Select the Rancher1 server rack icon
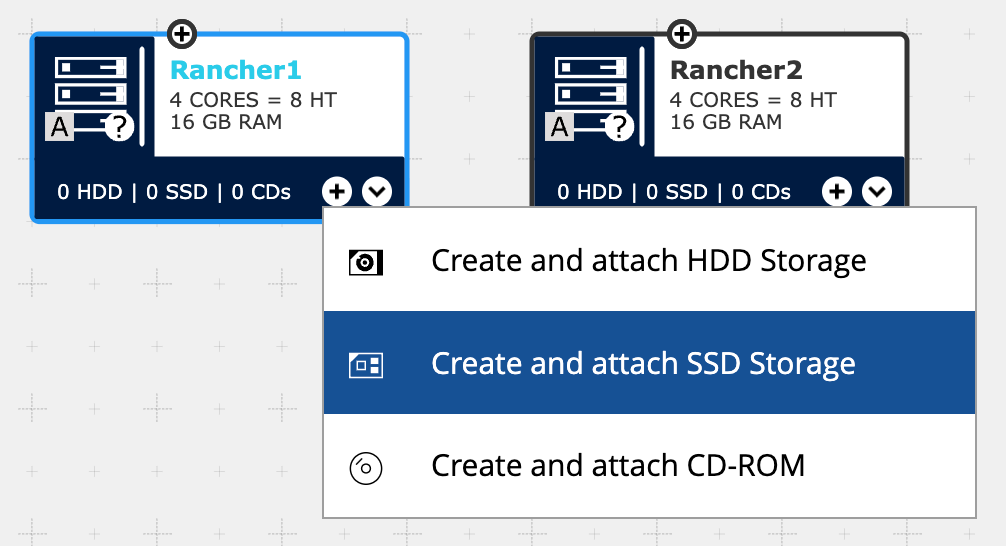Image resolution: width=1006 pixels, height=546 pixels. click(x=90, y=81)
